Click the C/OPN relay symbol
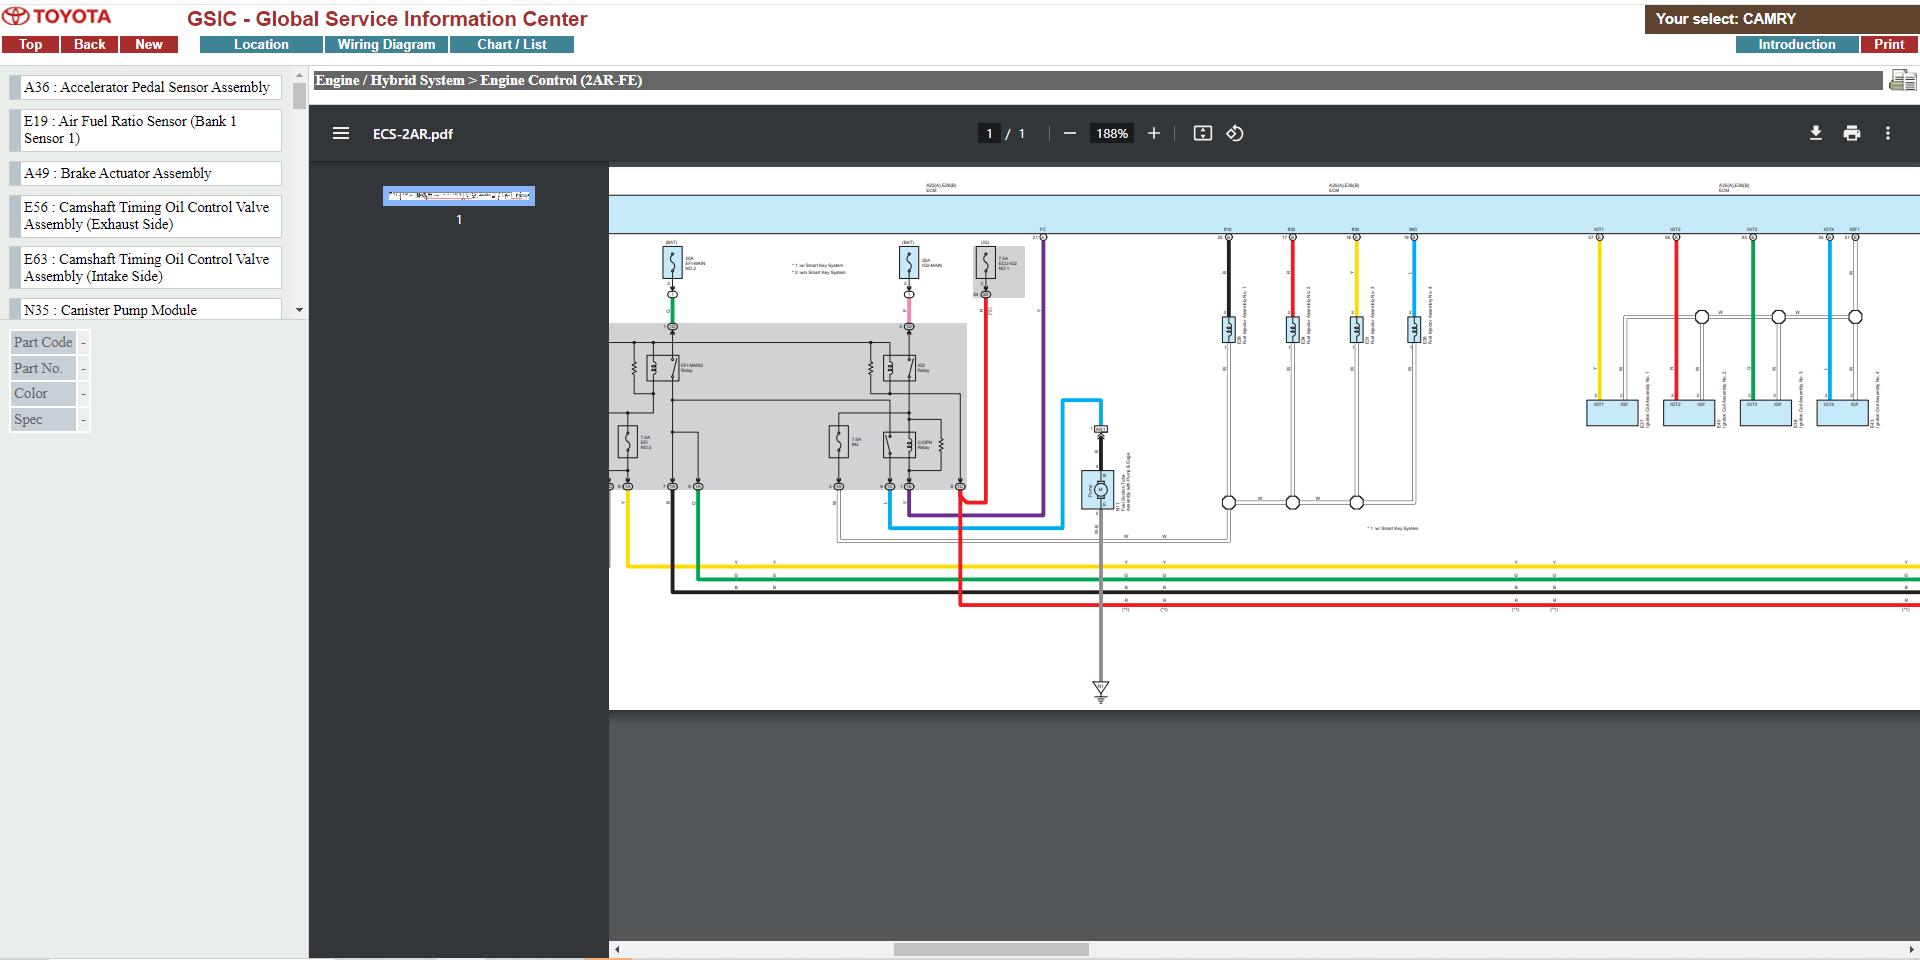Viewport: 1920px width, 960px height. [899, 444]
